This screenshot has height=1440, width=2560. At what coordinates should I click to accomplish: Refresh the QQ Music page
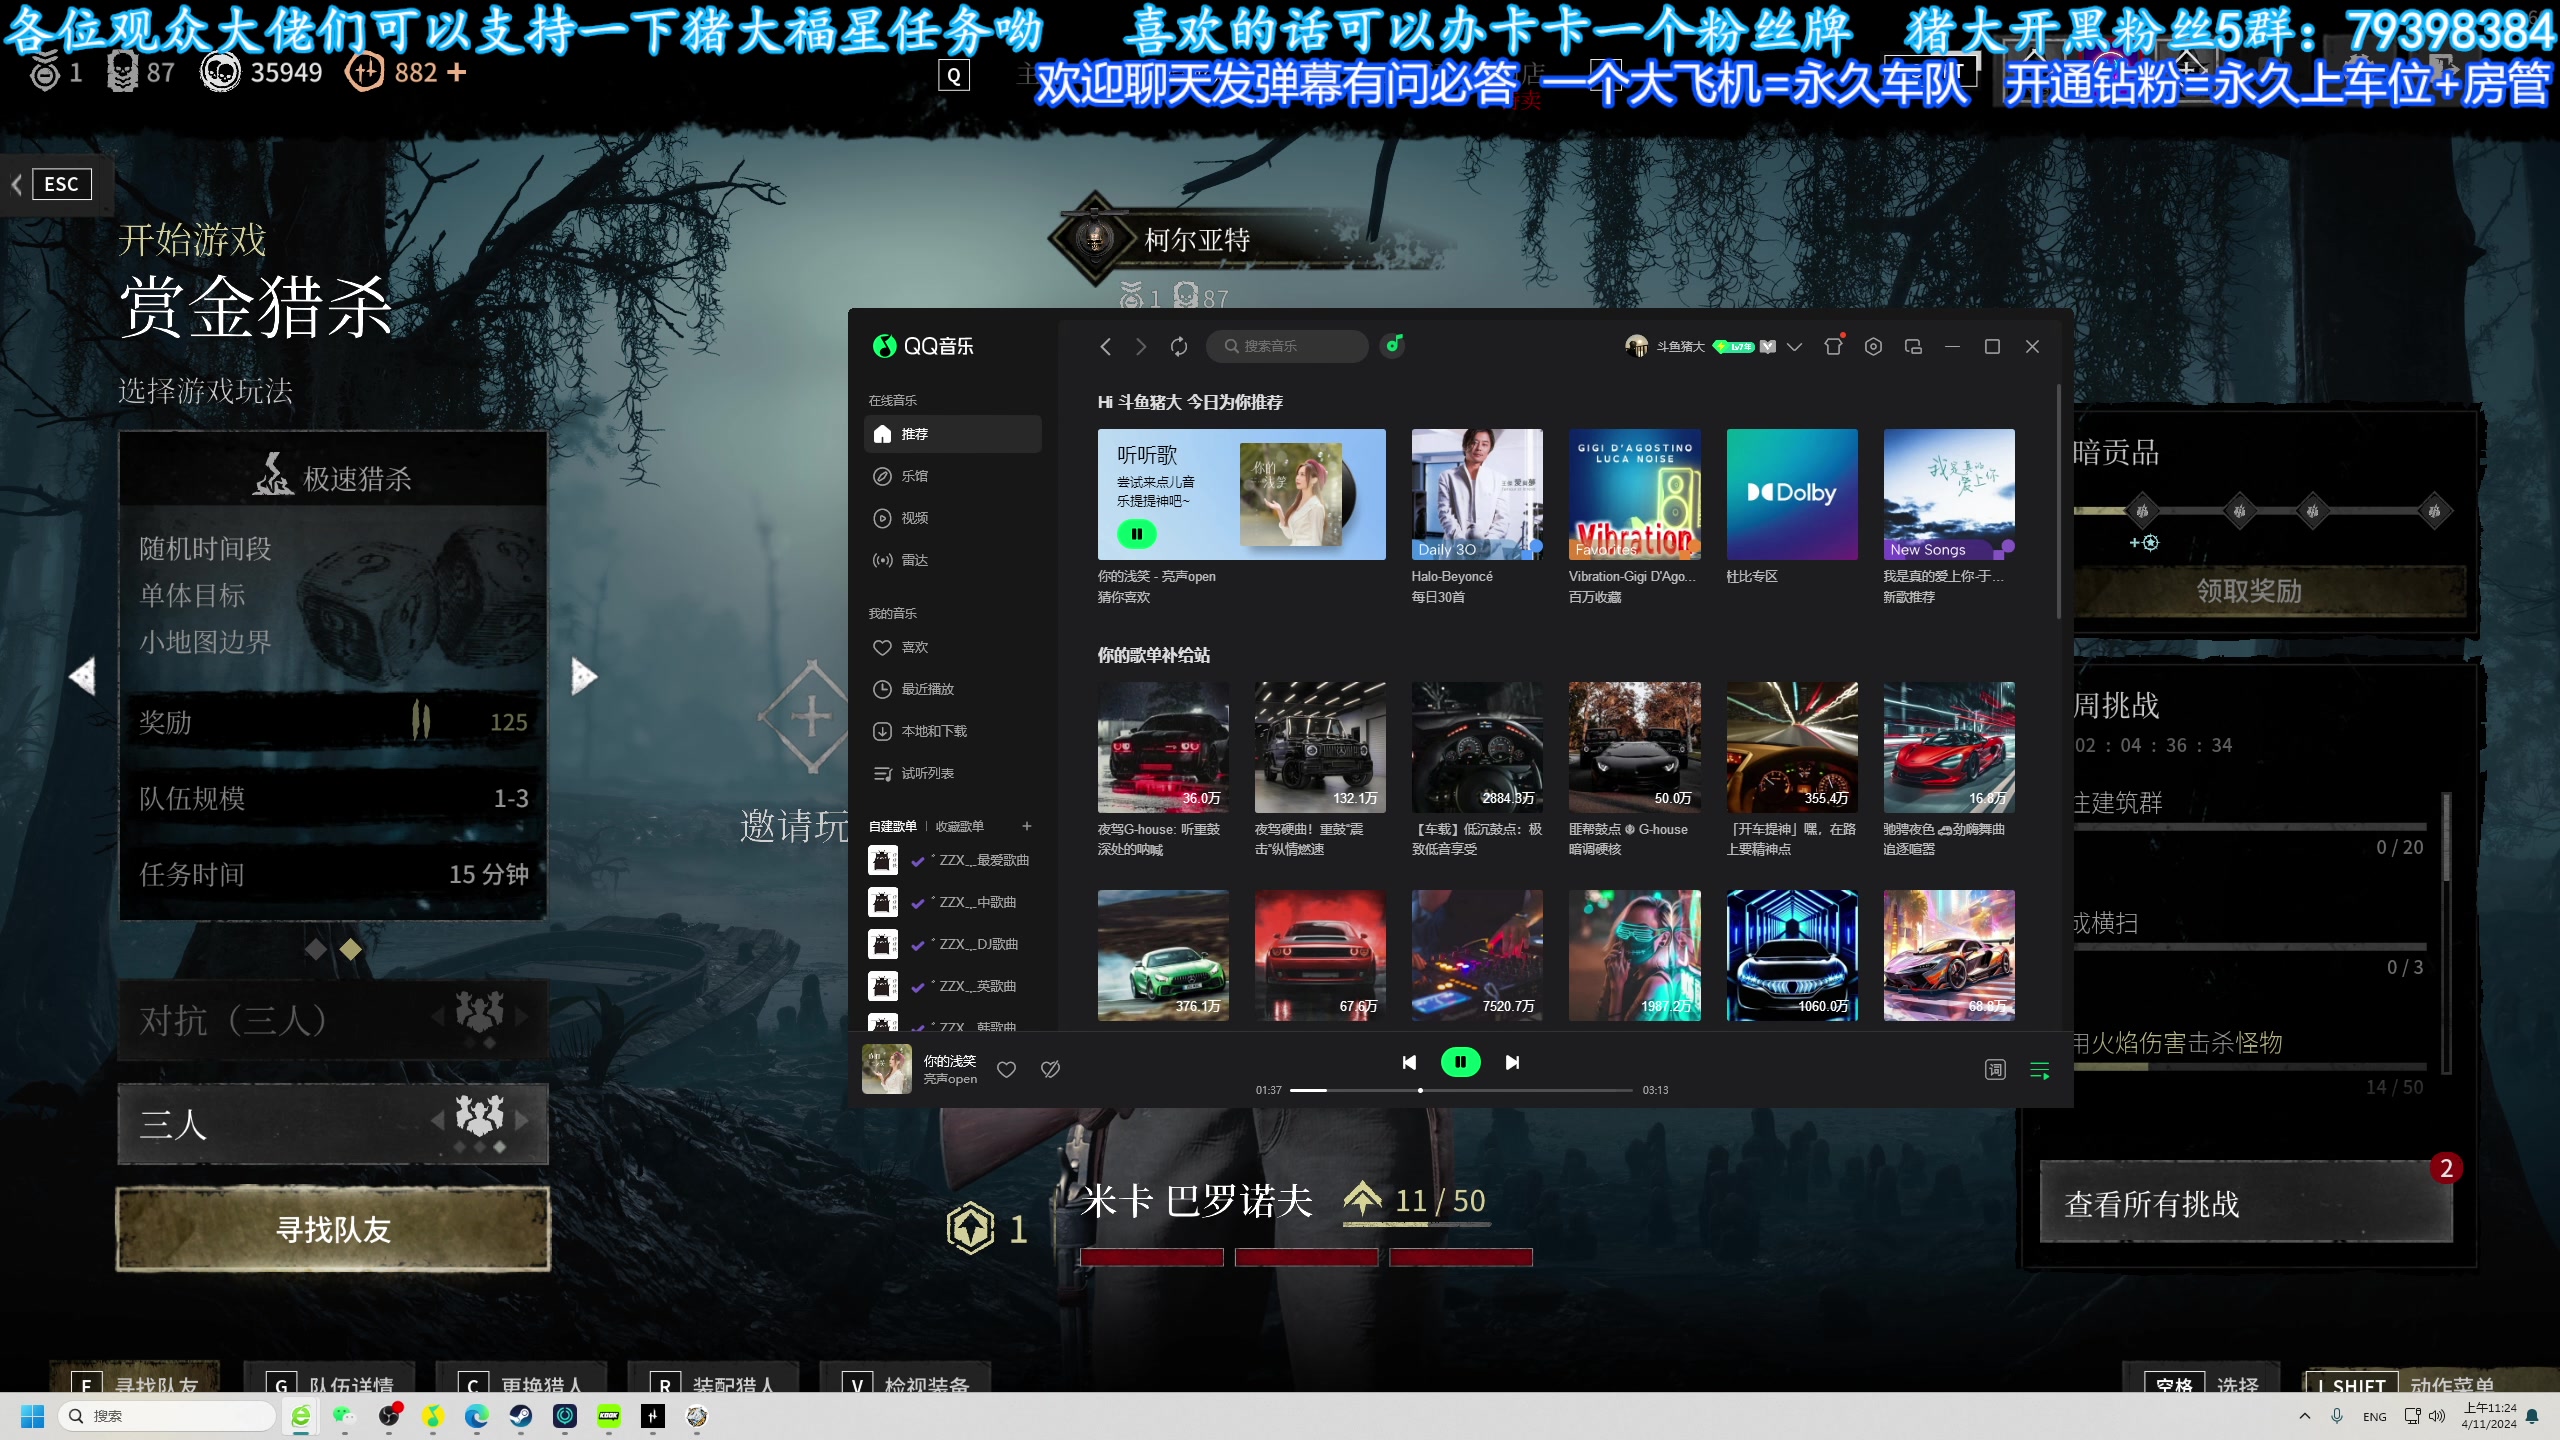(1179, 346)
